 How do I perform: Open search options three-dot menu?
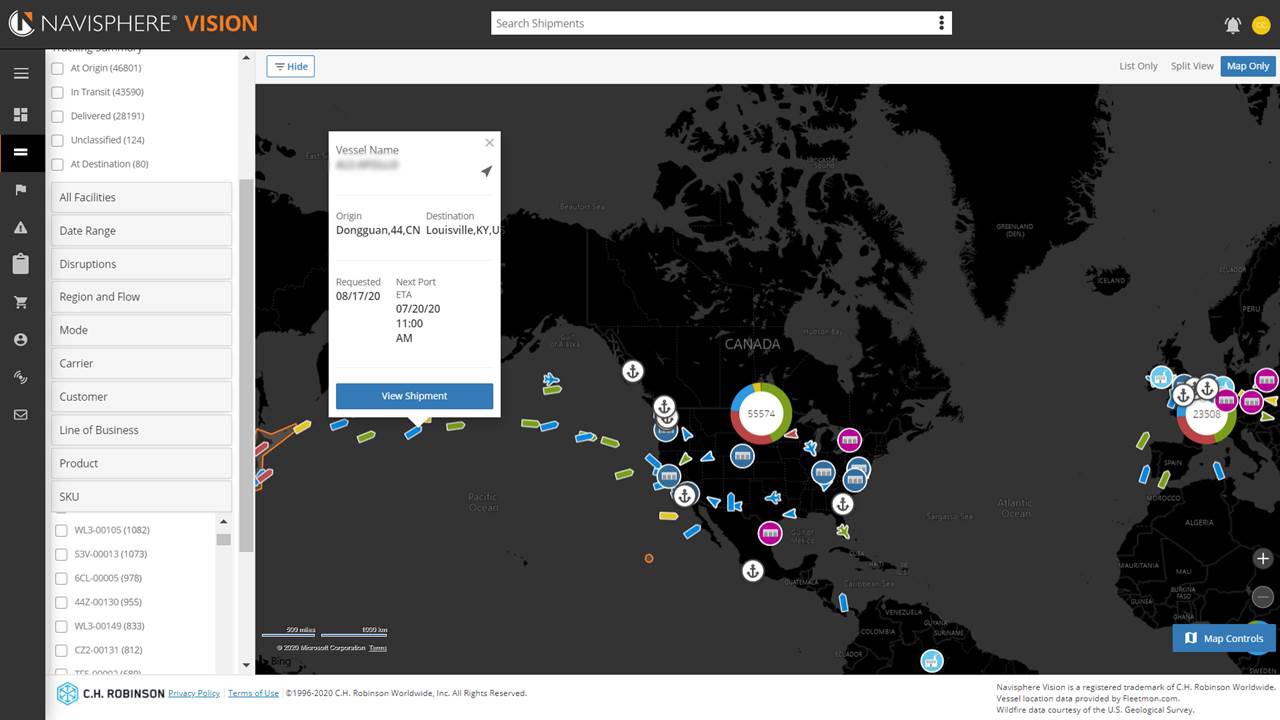coord(941,23)
